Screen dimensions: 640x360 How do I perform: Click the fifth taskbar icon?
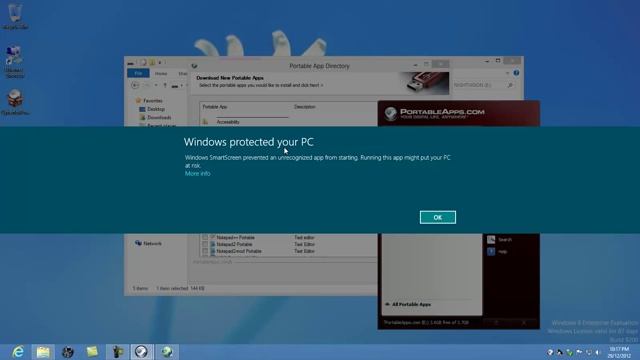point(118,352)
